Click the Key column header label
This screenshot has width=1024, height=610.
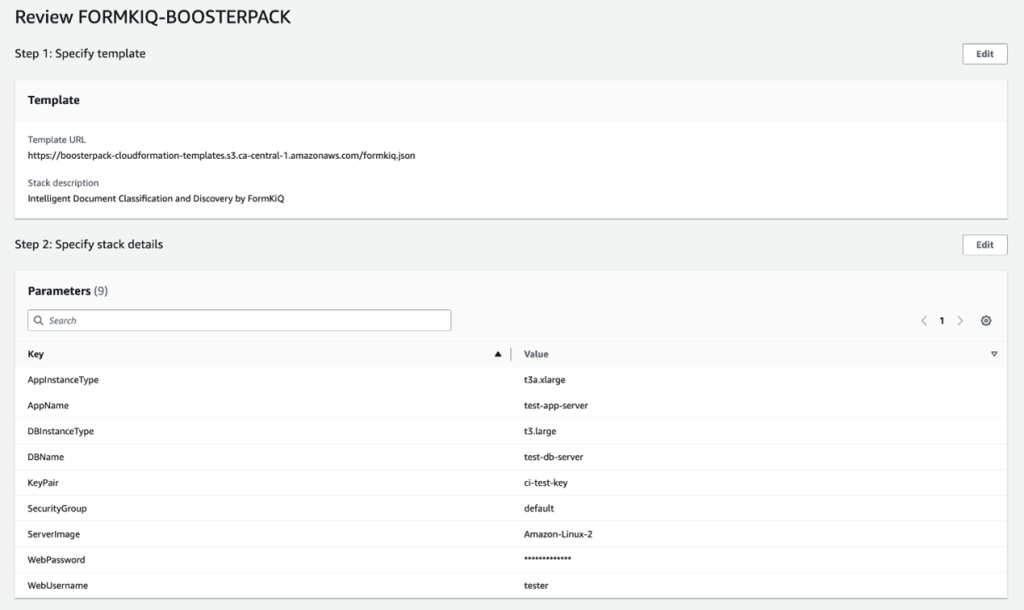(x=36, y=354)
